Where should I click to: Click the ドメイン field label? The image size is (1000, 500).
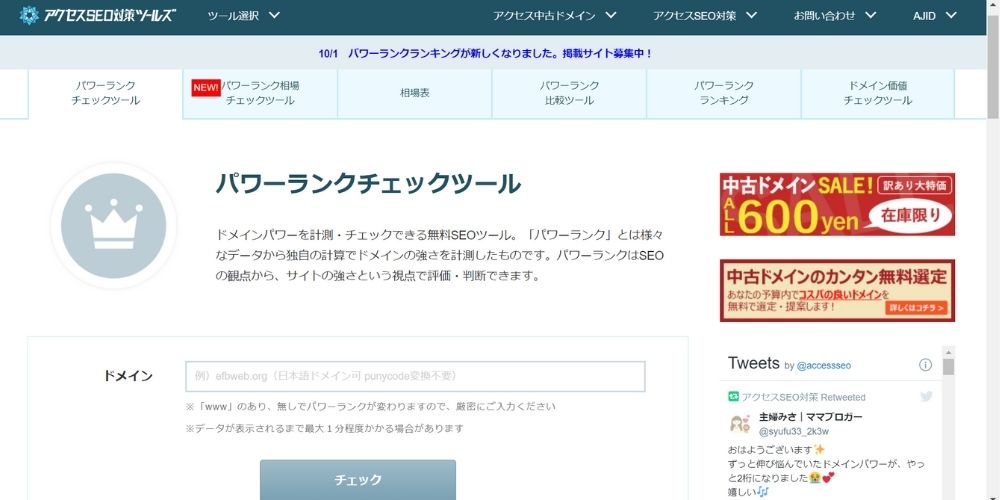click(128, 376)
